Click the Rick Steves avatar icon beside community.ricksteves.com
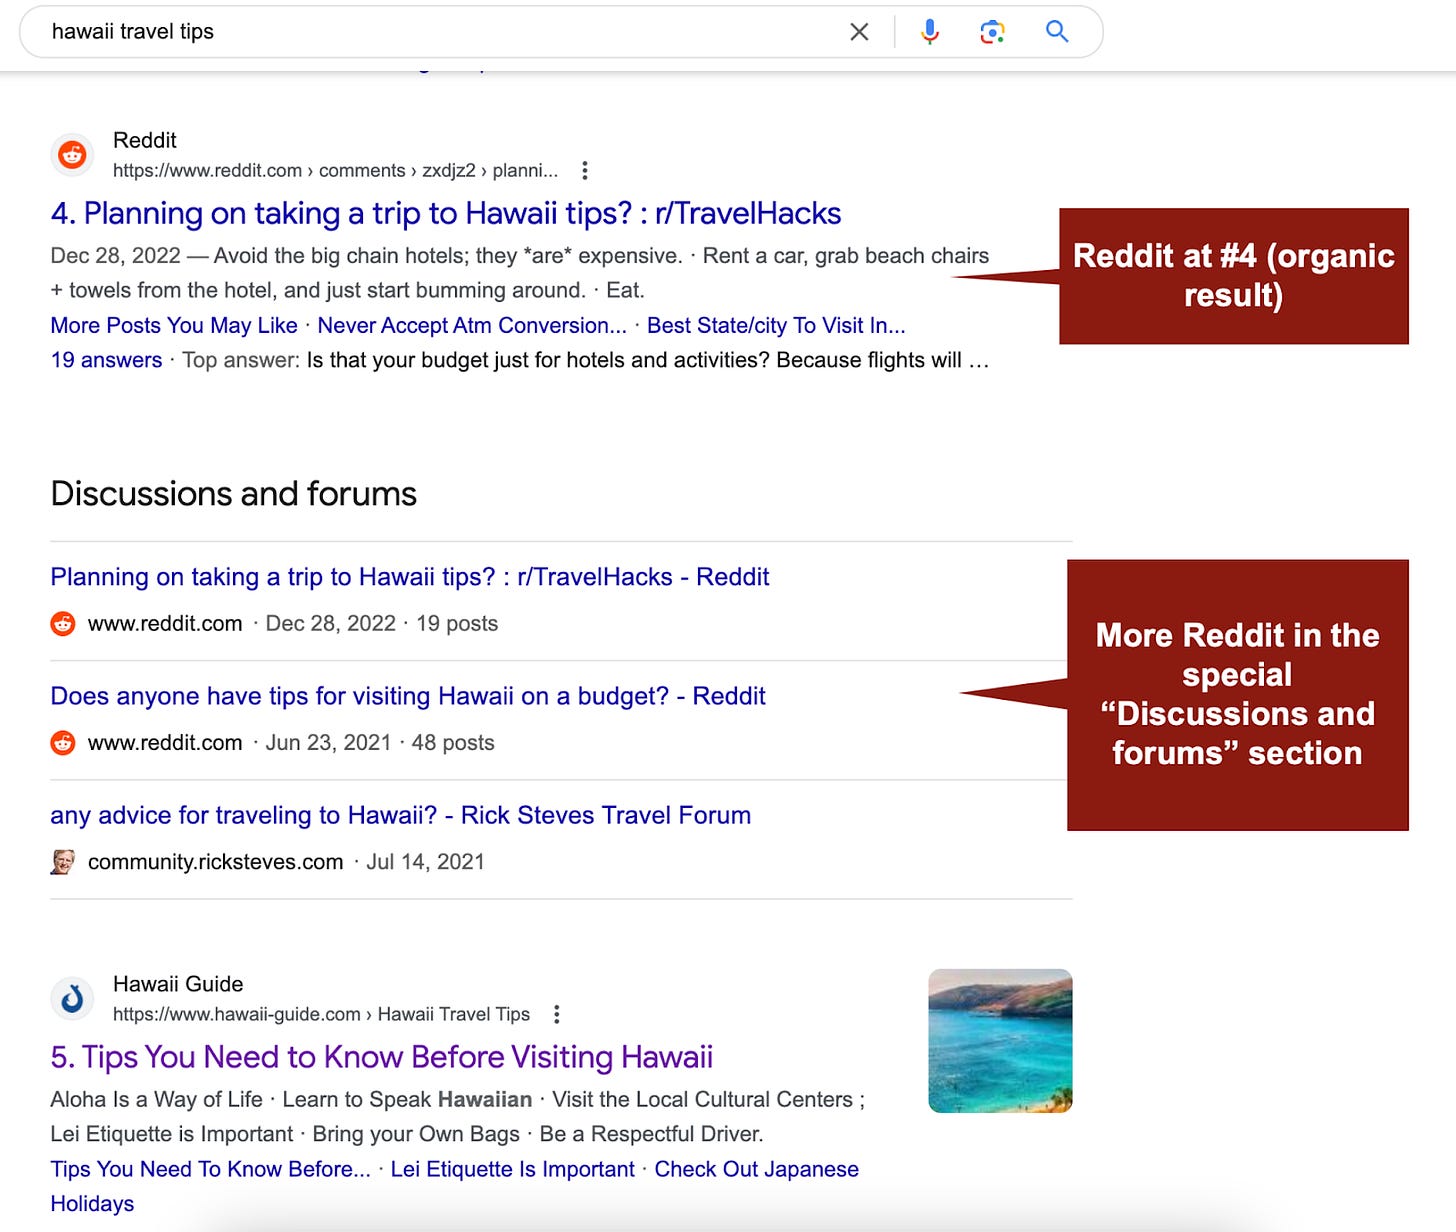Screen dimensions: 1456x1232 (63, 861)
